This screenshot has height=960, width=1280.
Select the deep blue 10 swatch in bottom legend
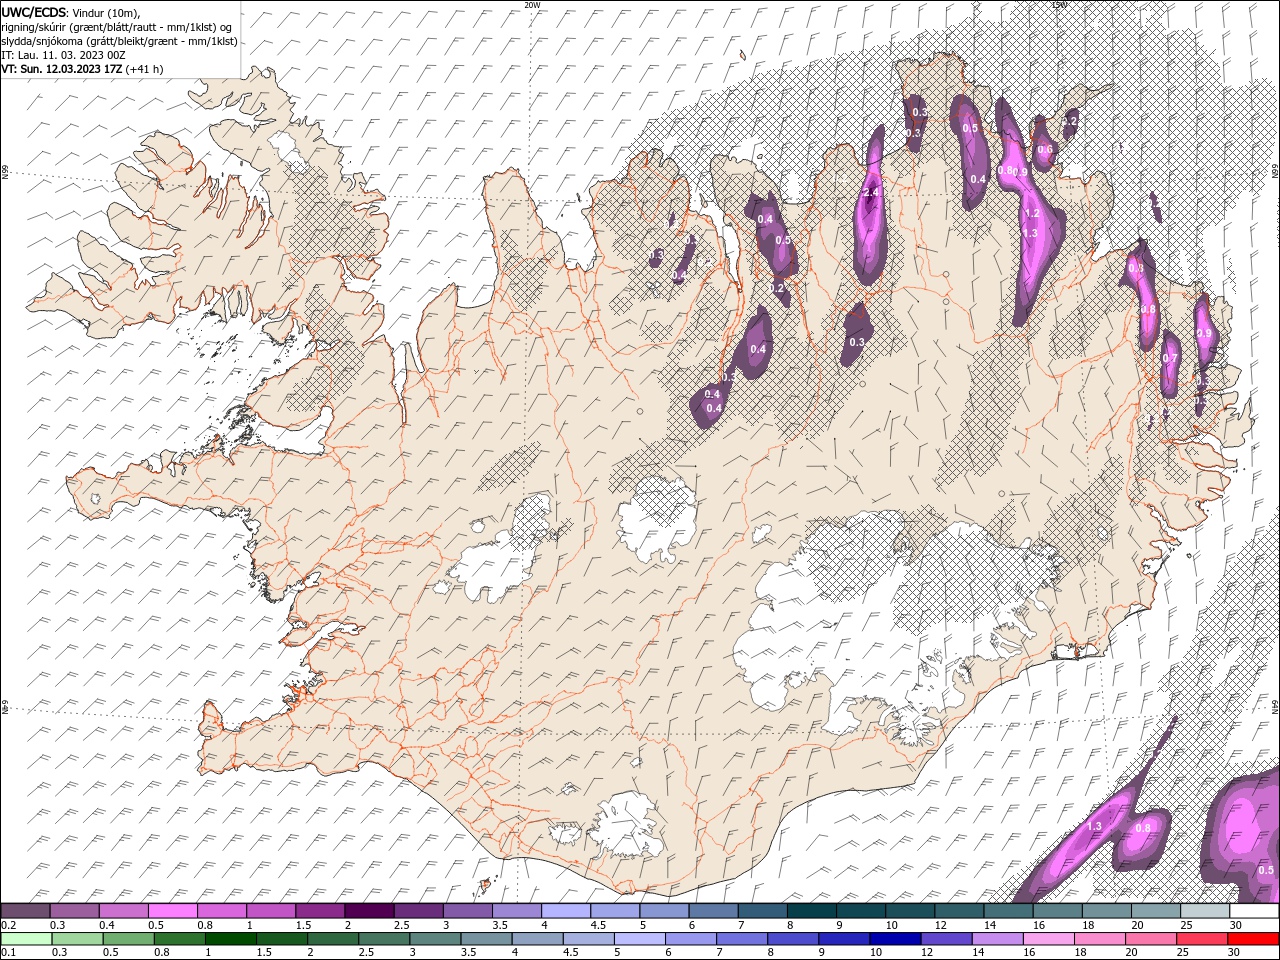coord(895,938)
